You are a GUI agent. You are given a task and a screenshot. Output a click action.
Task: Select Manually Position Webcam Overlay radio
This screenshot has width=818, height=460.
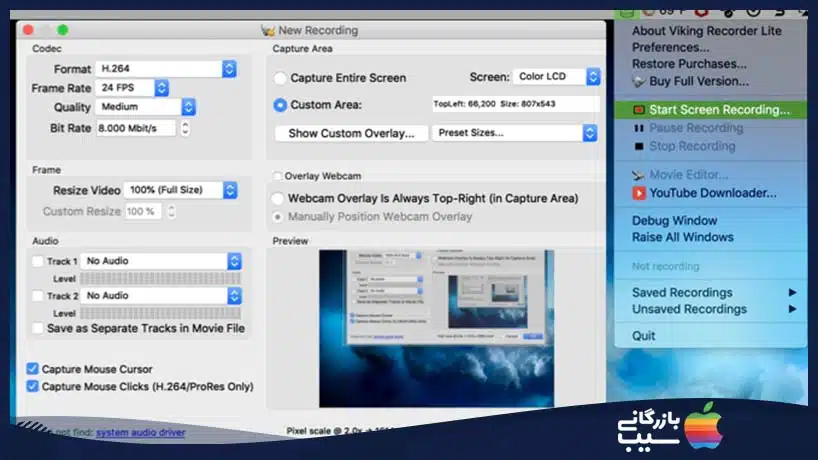278,216
